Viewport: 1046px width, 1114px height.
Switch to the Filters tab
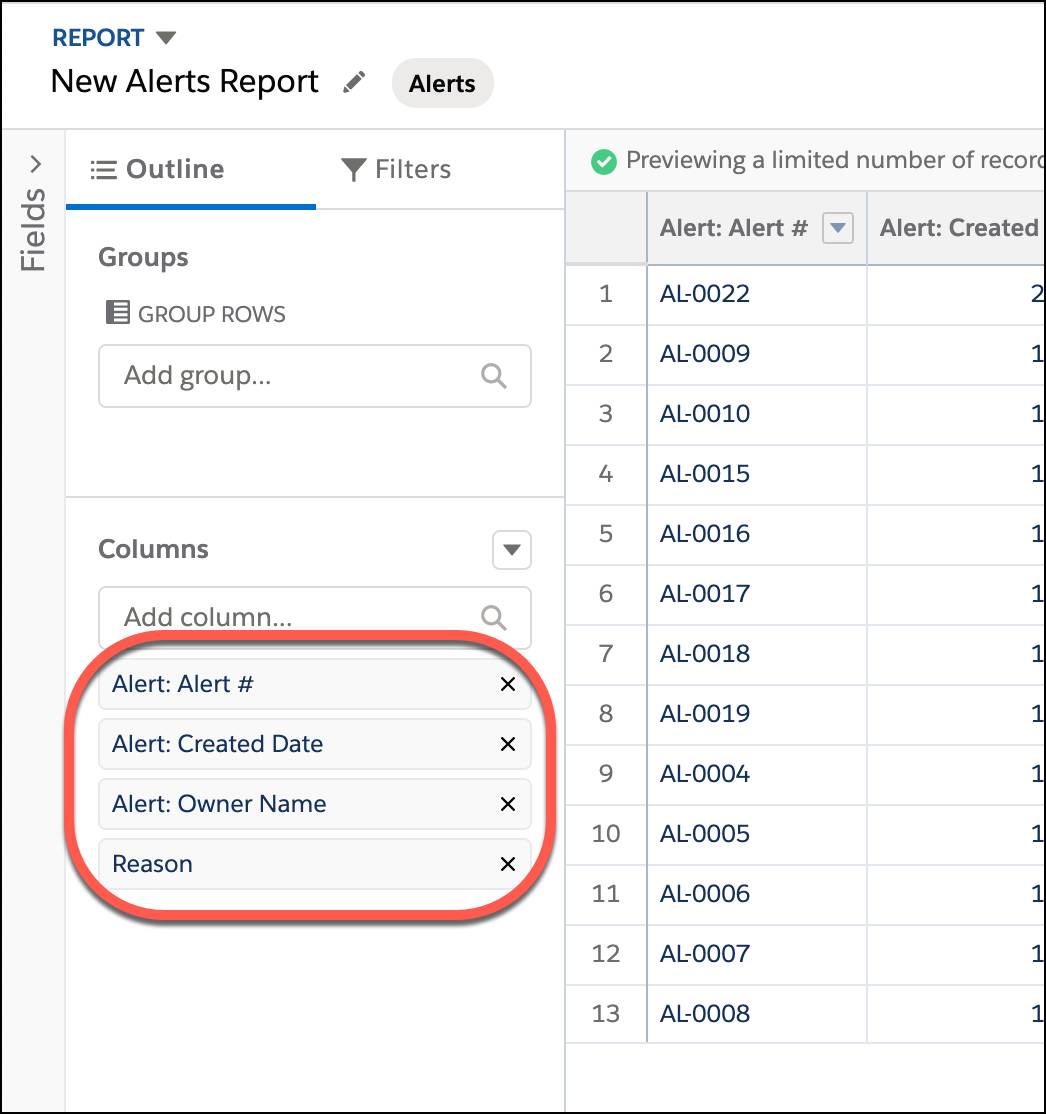396,169
